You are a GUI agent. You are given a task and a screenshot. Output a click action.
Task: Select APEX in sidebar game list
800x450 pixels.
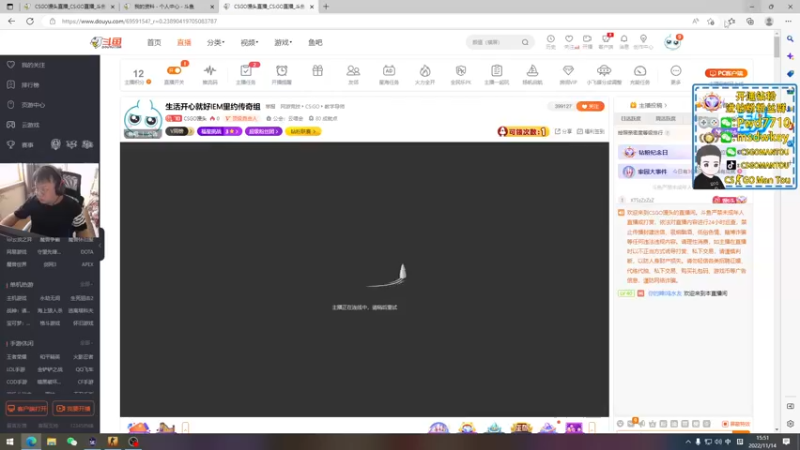(x=87, y=264)
